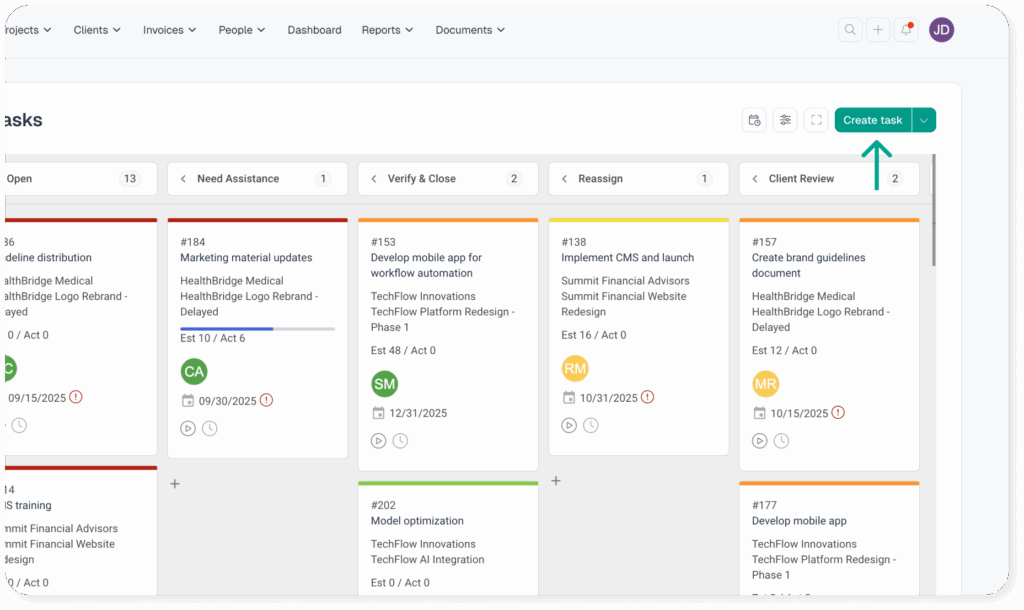Click progress bar on Marketing material updates

pyautogui.click(x=257, y=328)
